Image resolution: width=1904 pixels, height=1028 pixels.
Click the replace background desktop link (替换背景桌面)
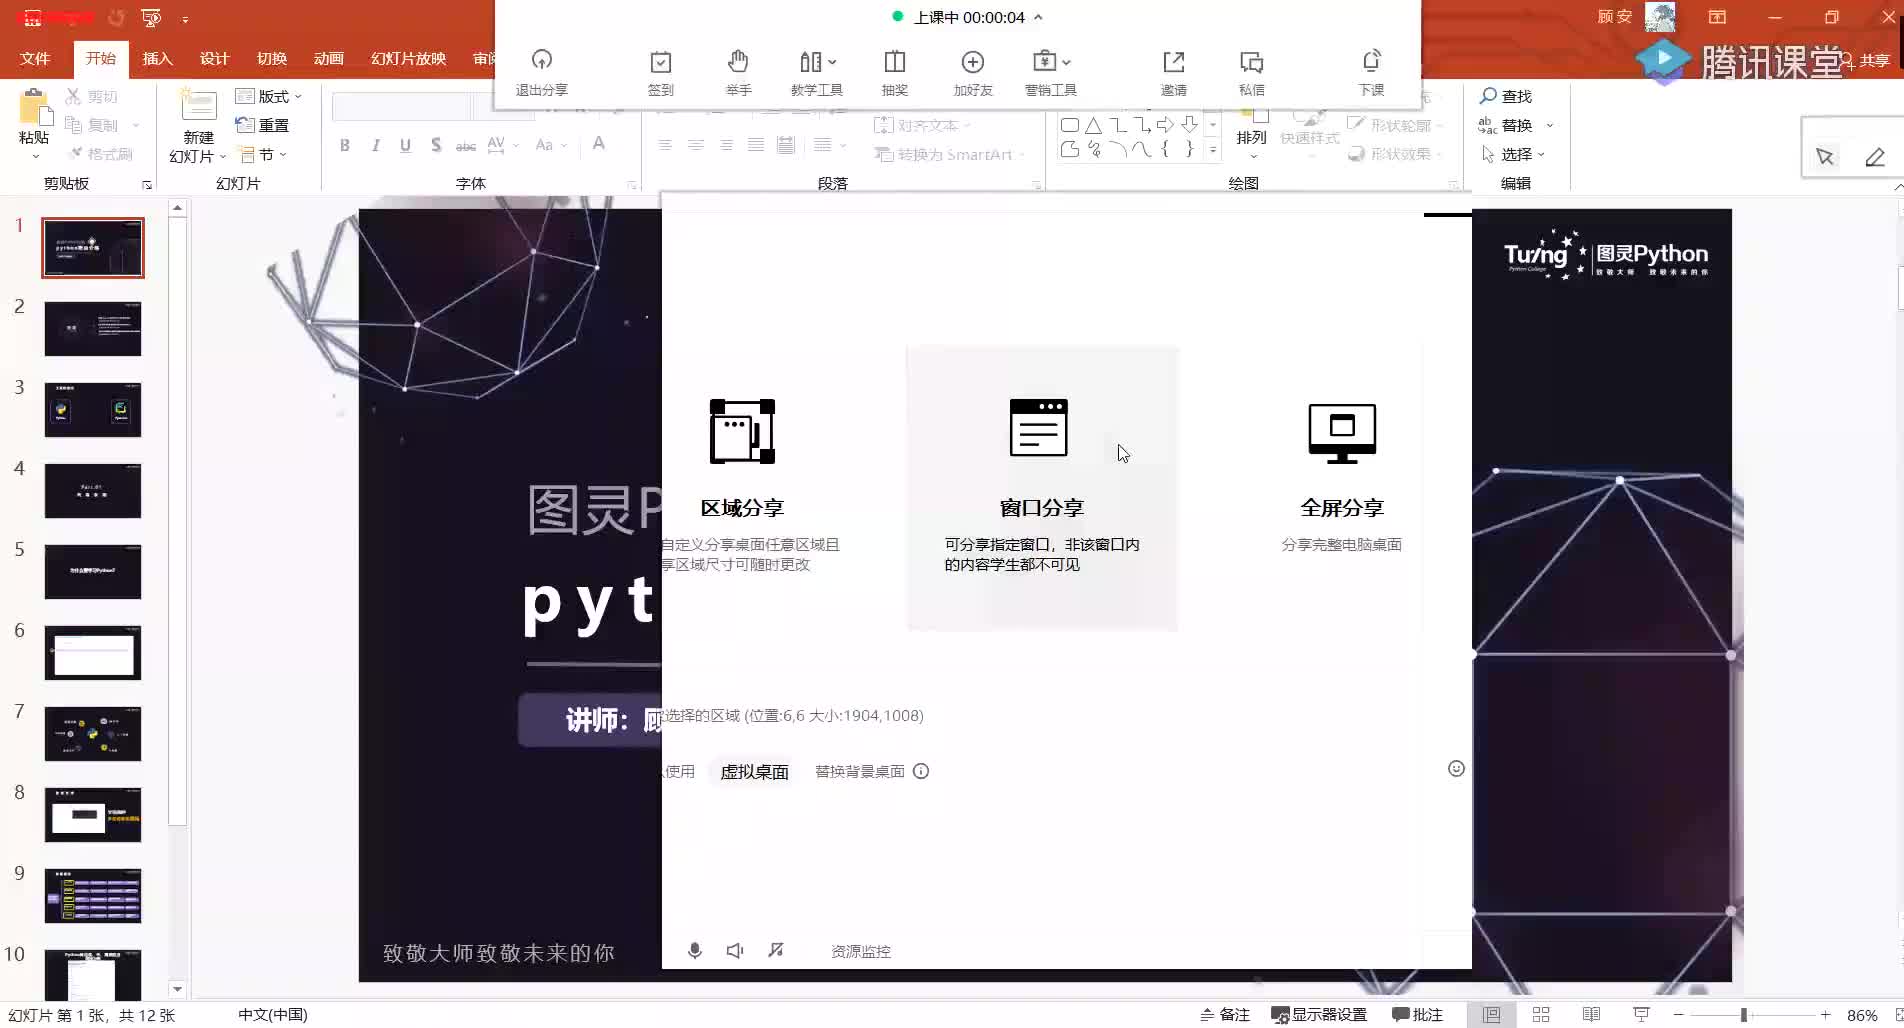860,771
